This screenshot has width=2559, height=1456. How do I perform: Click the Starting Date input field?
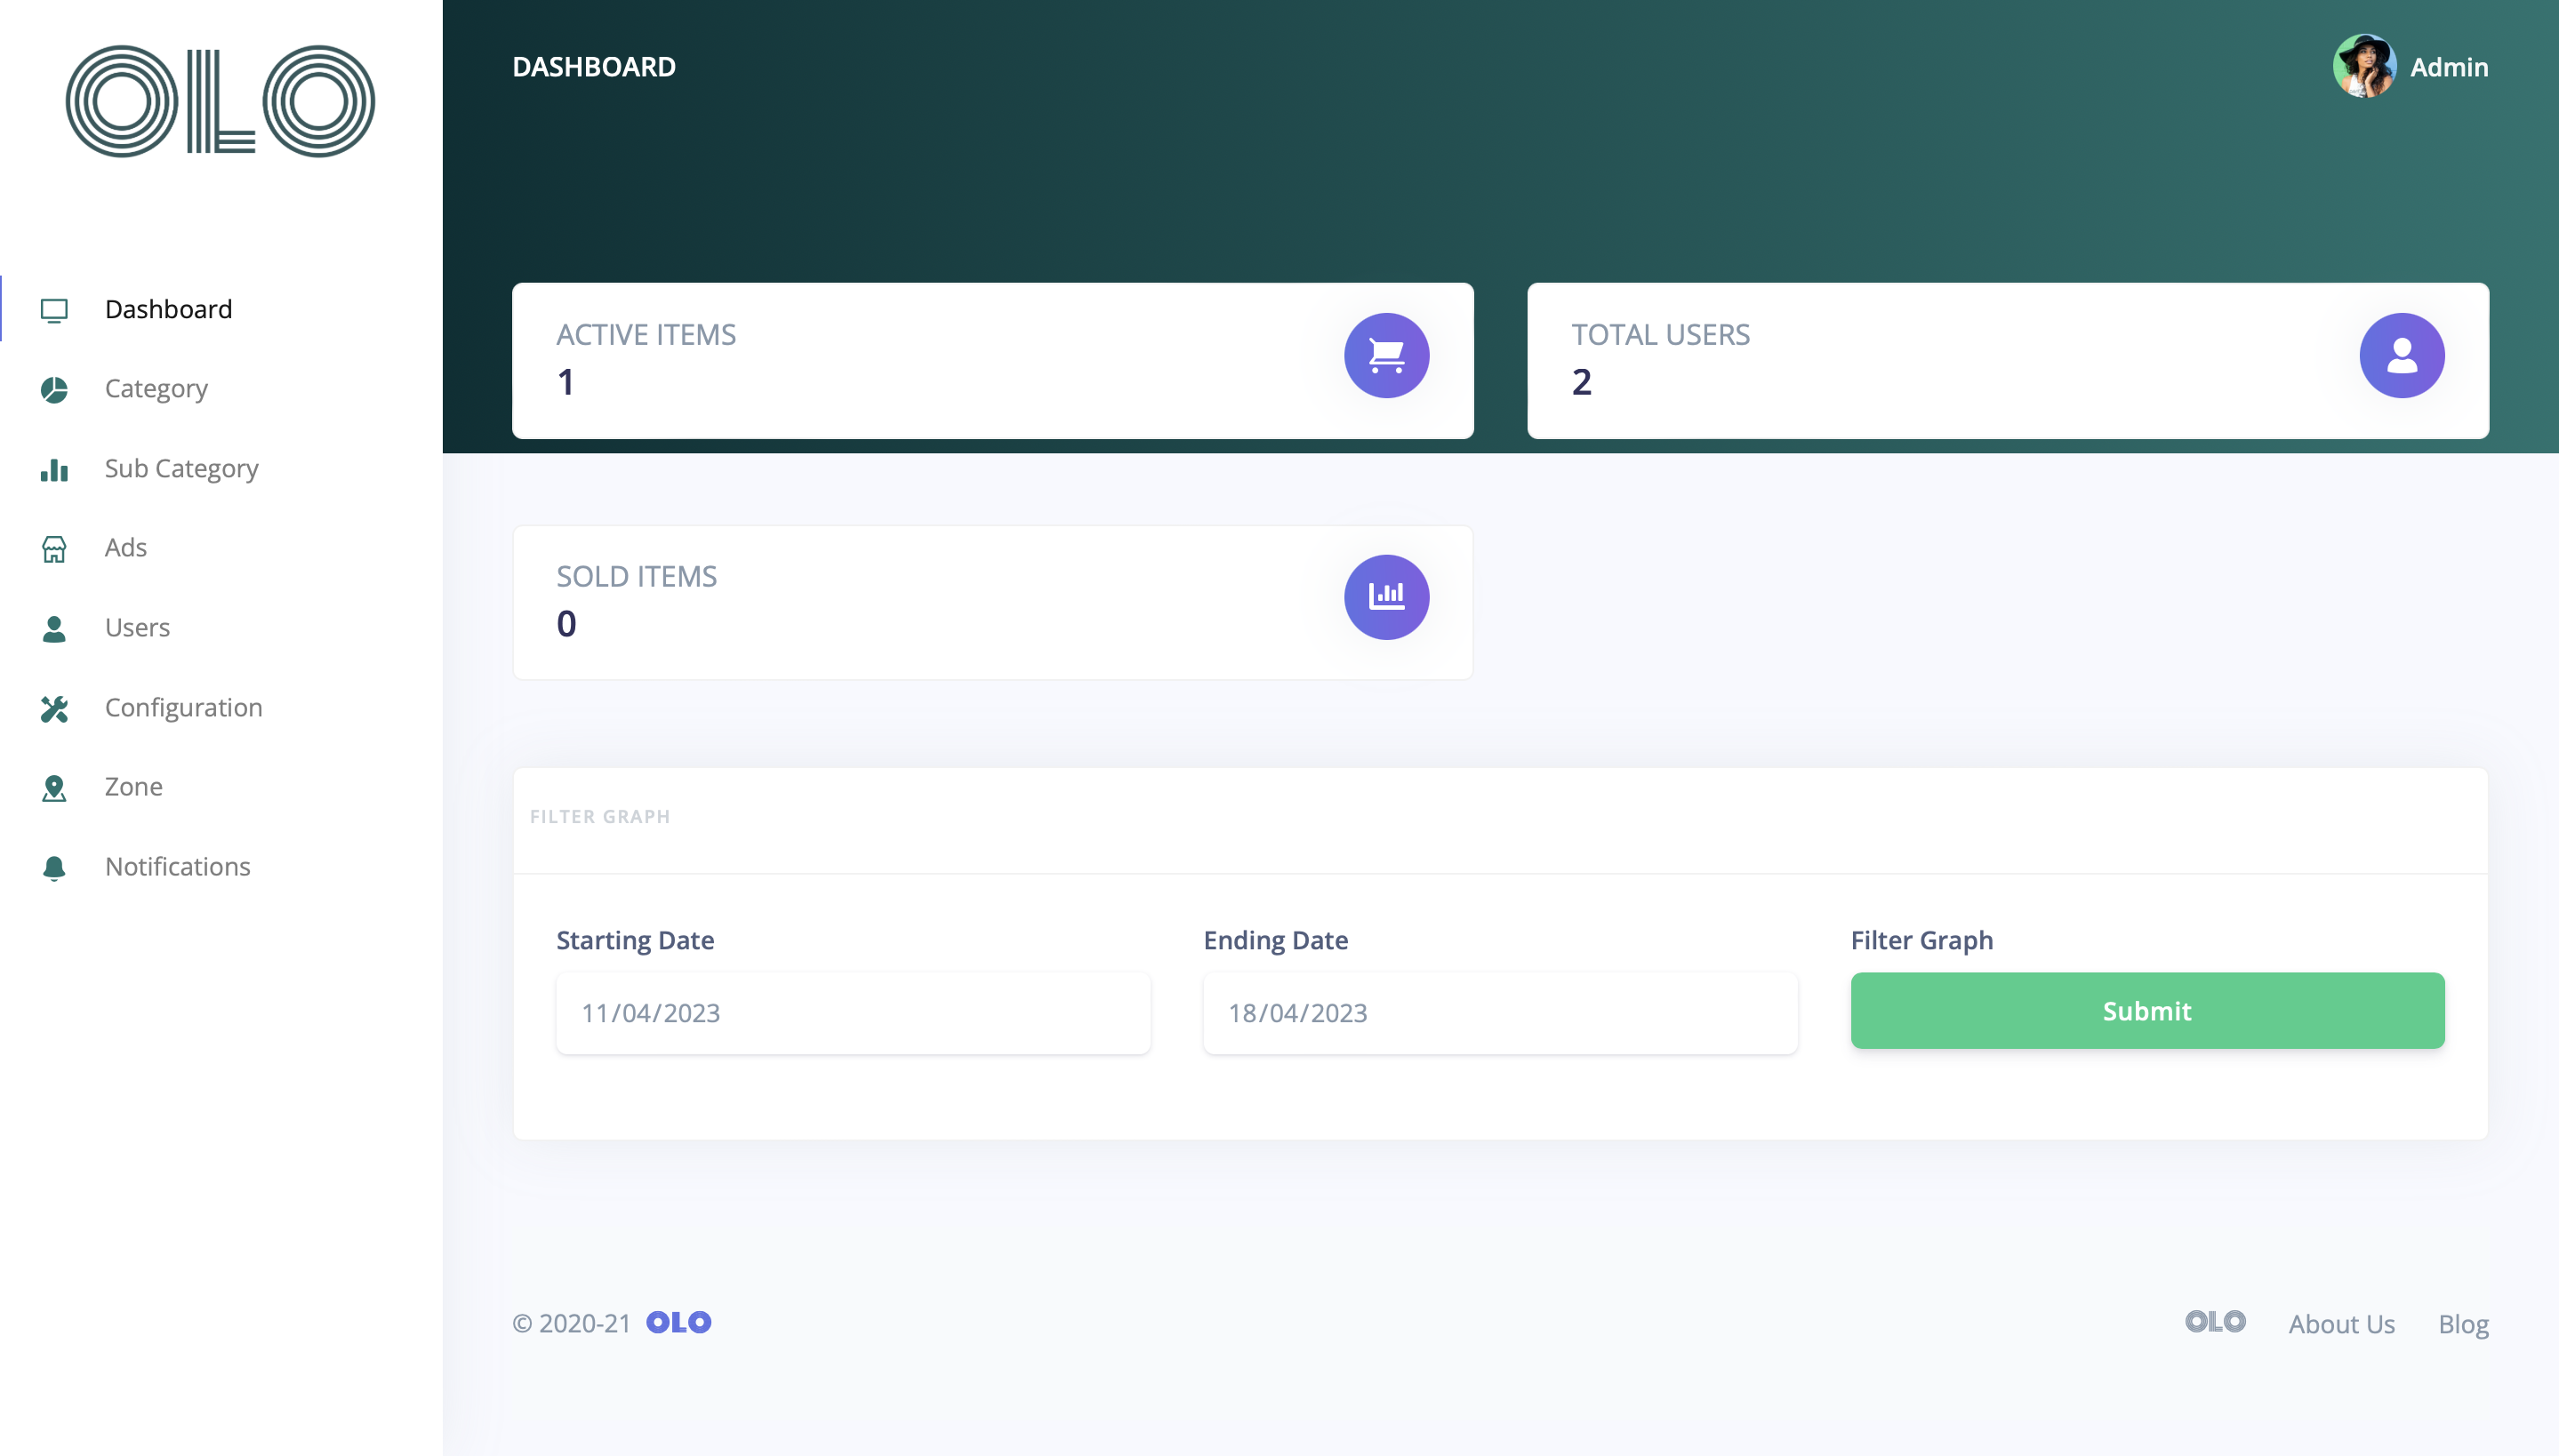(852, 1012)
